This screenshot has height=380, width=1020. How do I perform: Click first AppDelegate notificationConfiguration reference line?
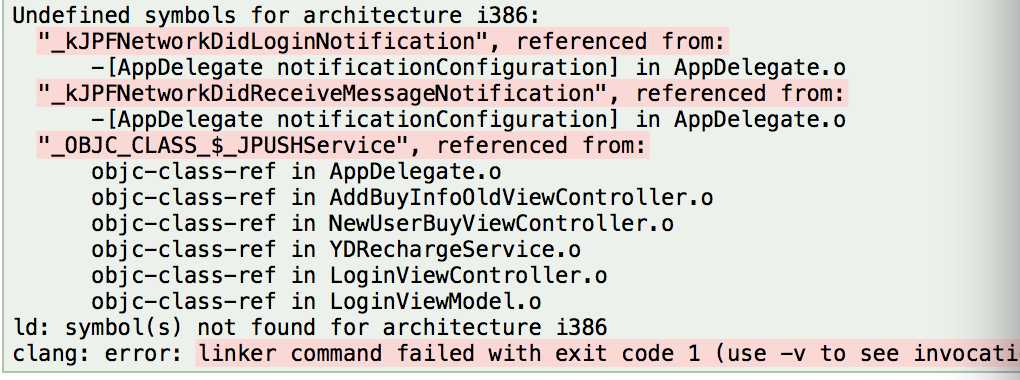[468, 68]
